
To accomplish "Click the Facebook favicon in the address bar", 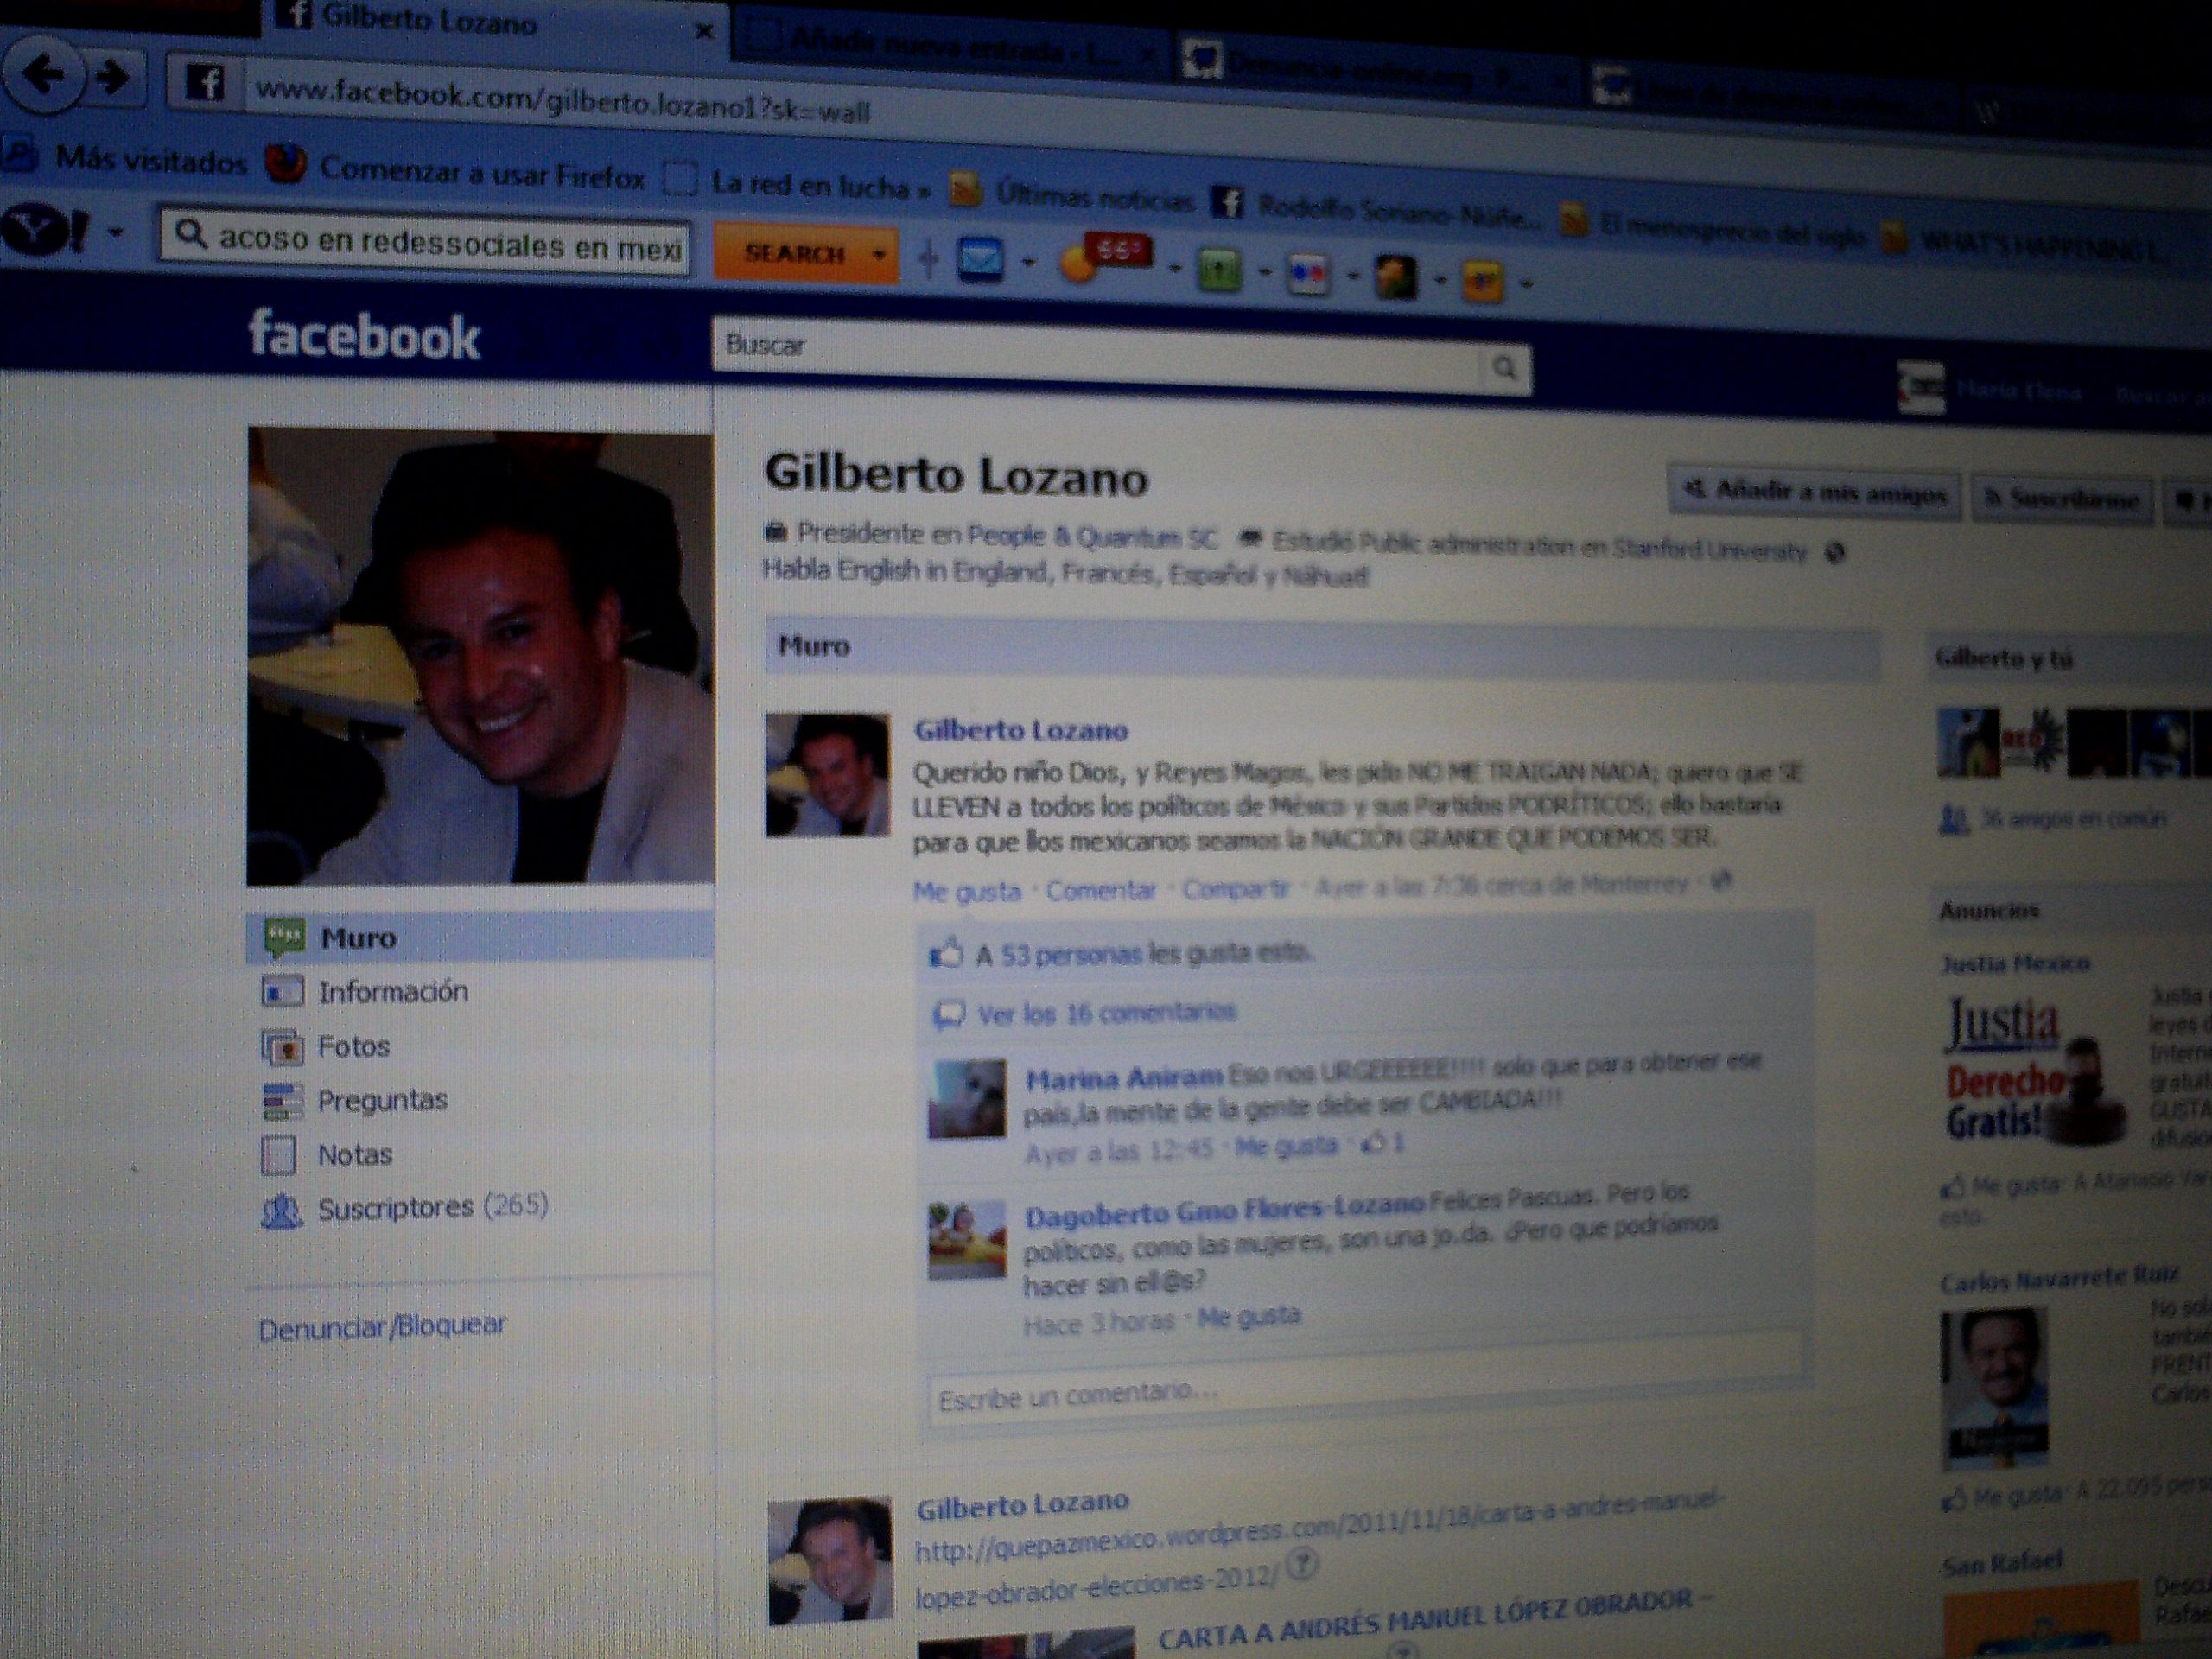I will [x=205, y=82].
